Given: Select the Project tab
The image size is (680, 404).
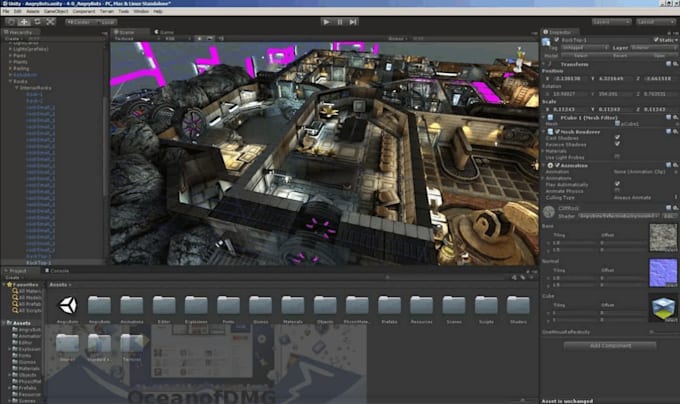Looking at the screenshot, I should 18,271.
